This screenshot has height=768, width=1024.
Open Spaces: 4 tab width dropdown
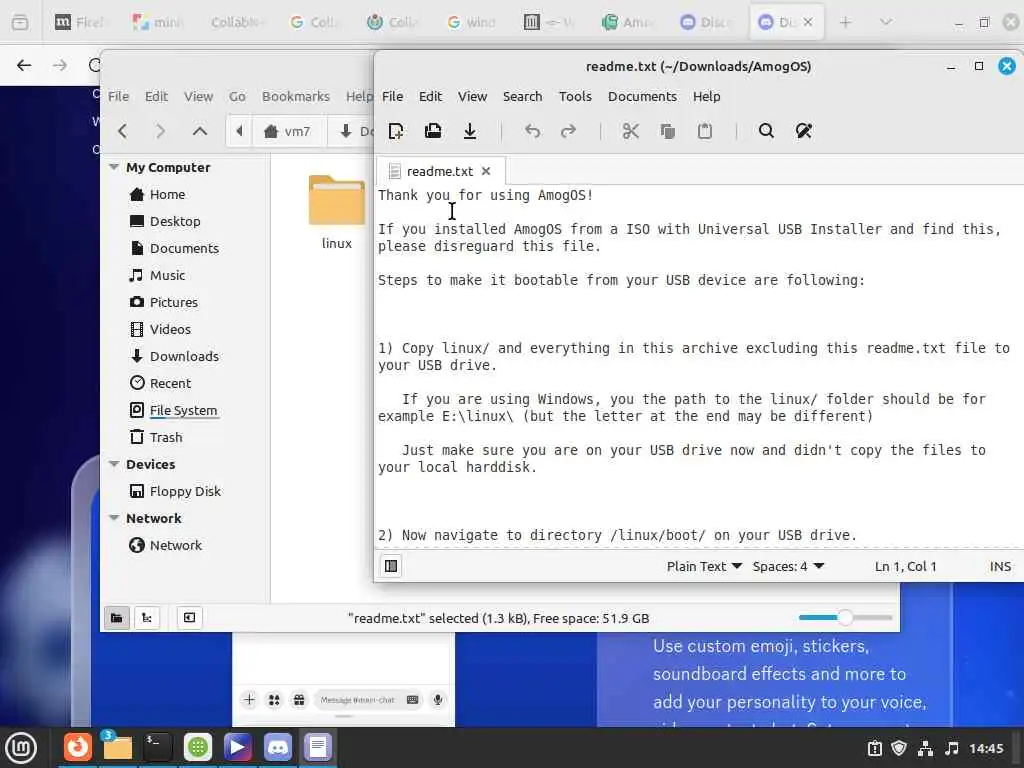tap(788, 566)
